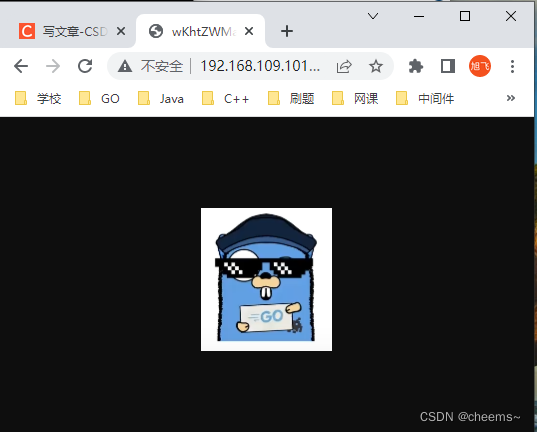Viewport: 537px width, 432px height.
Task: Toggle the side panel icon
Action: 448,66
